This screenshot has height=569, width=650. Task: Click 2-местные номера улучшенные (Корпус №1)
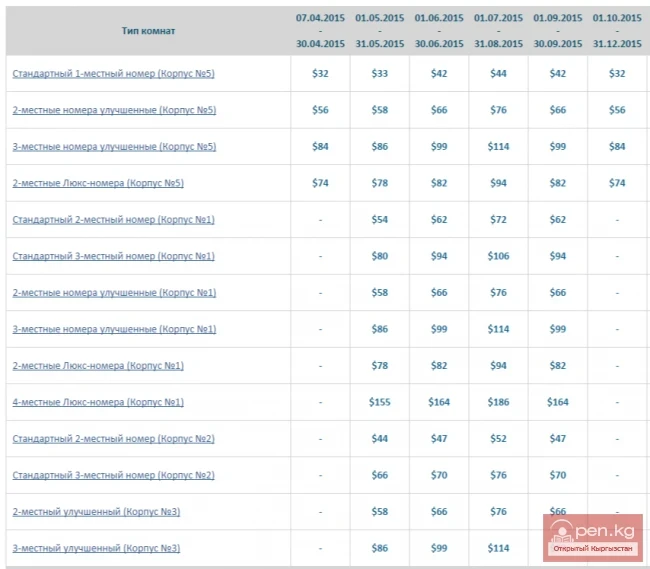coord(114,293)
